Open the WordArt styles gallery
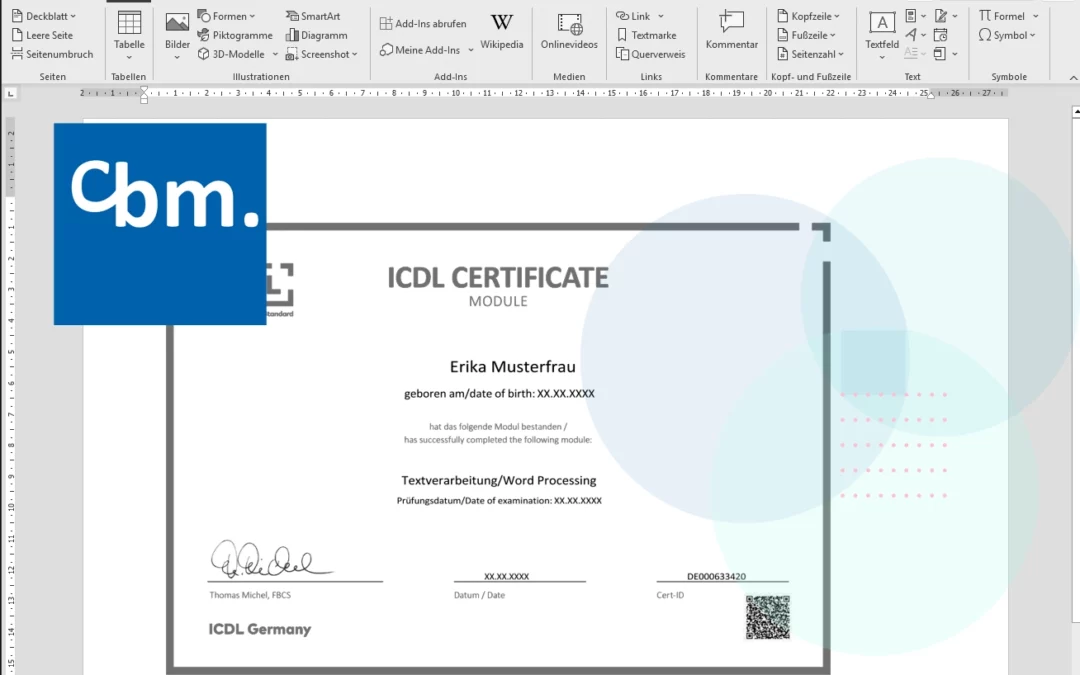Screen dimensions: 1080x675 click(x=915, y=34)
